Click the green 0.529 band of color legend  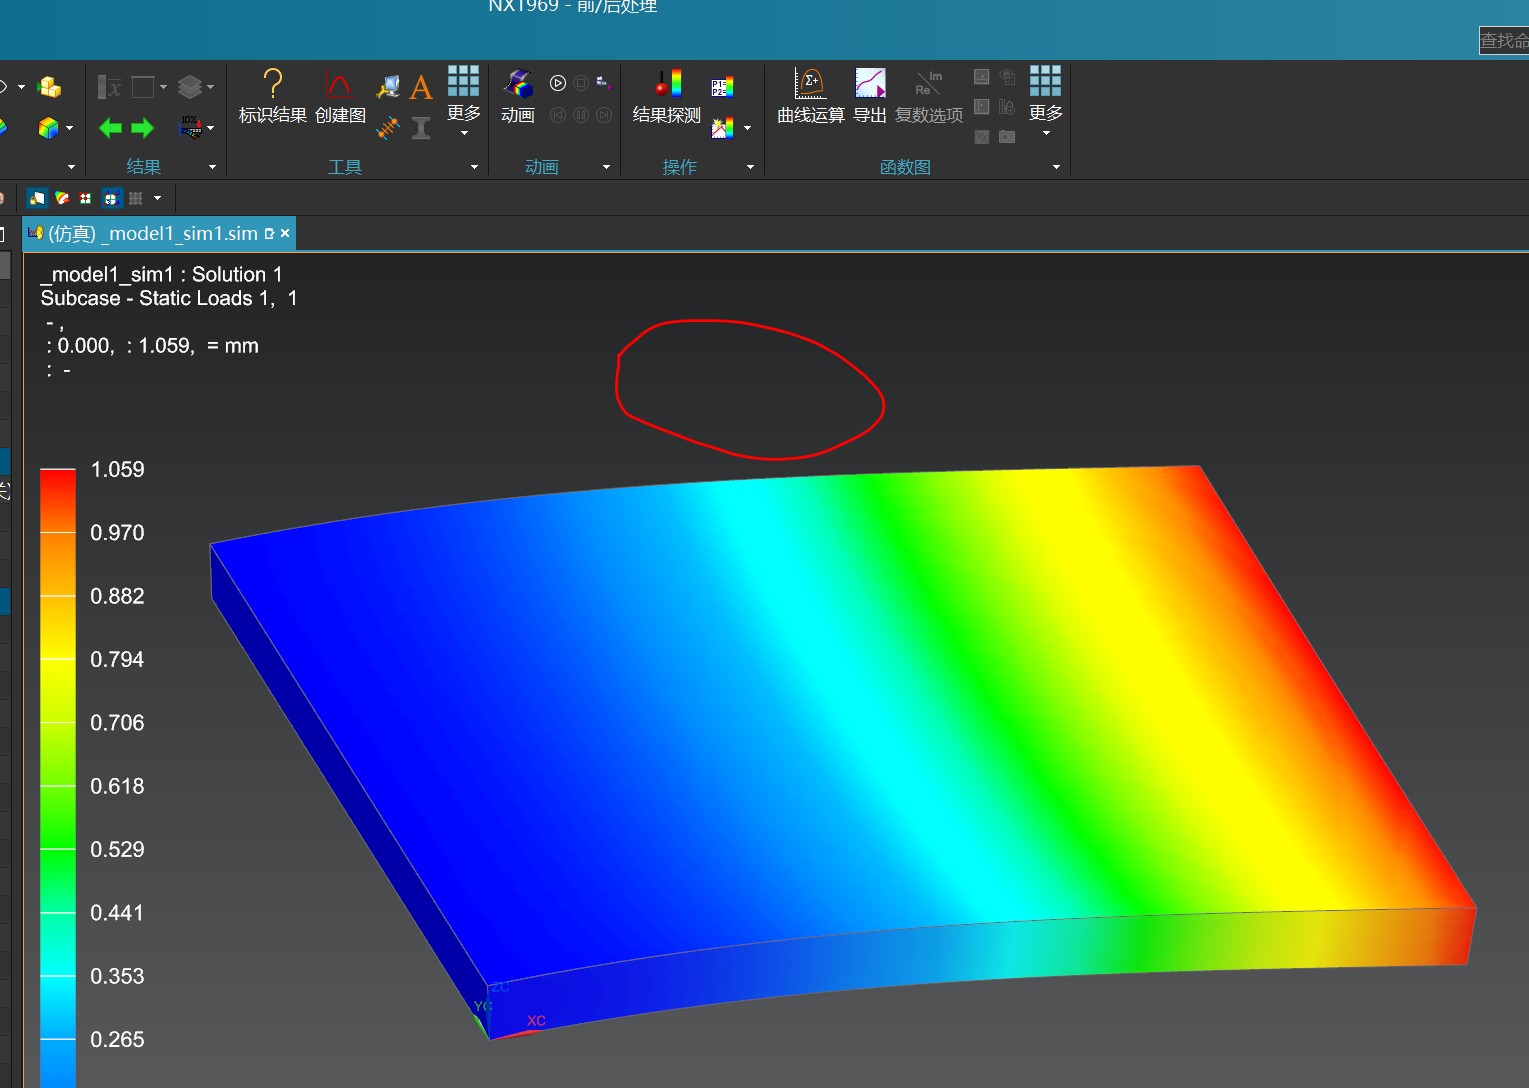(58, 849)
